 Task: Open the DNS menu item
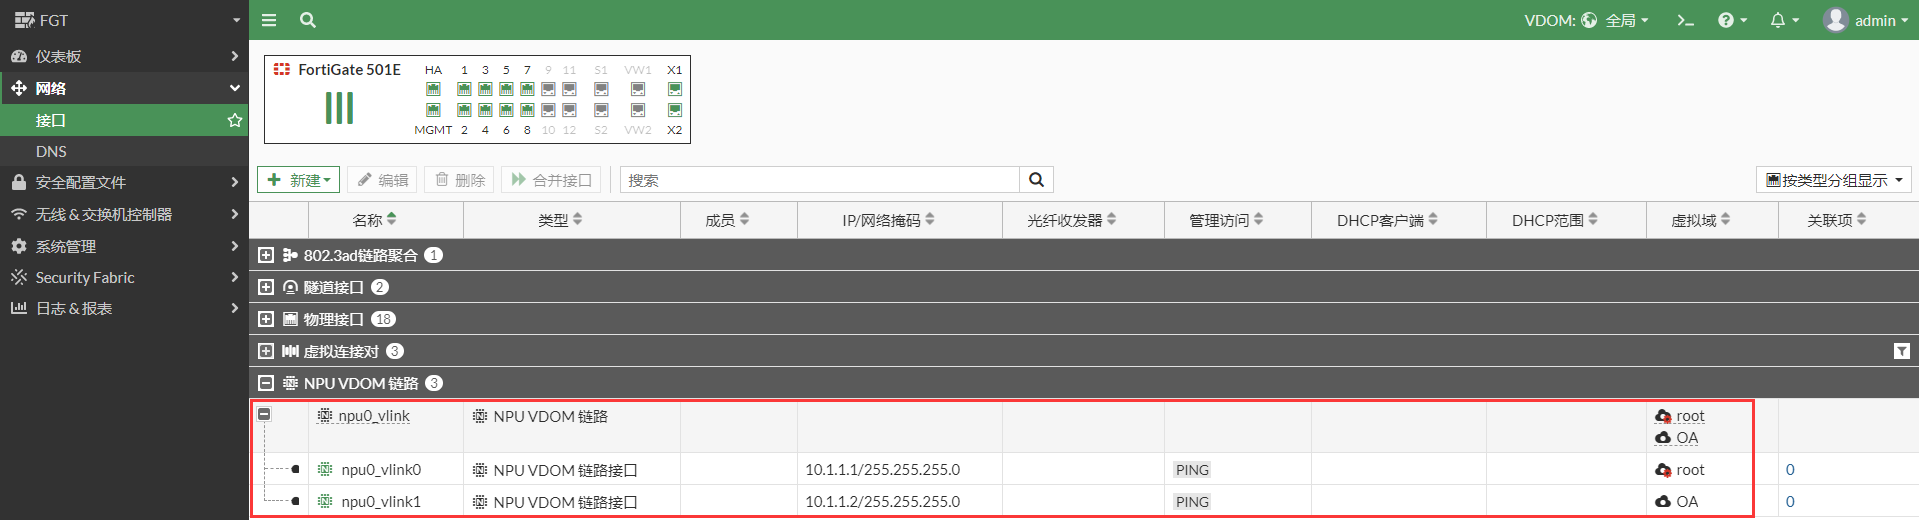51,151
